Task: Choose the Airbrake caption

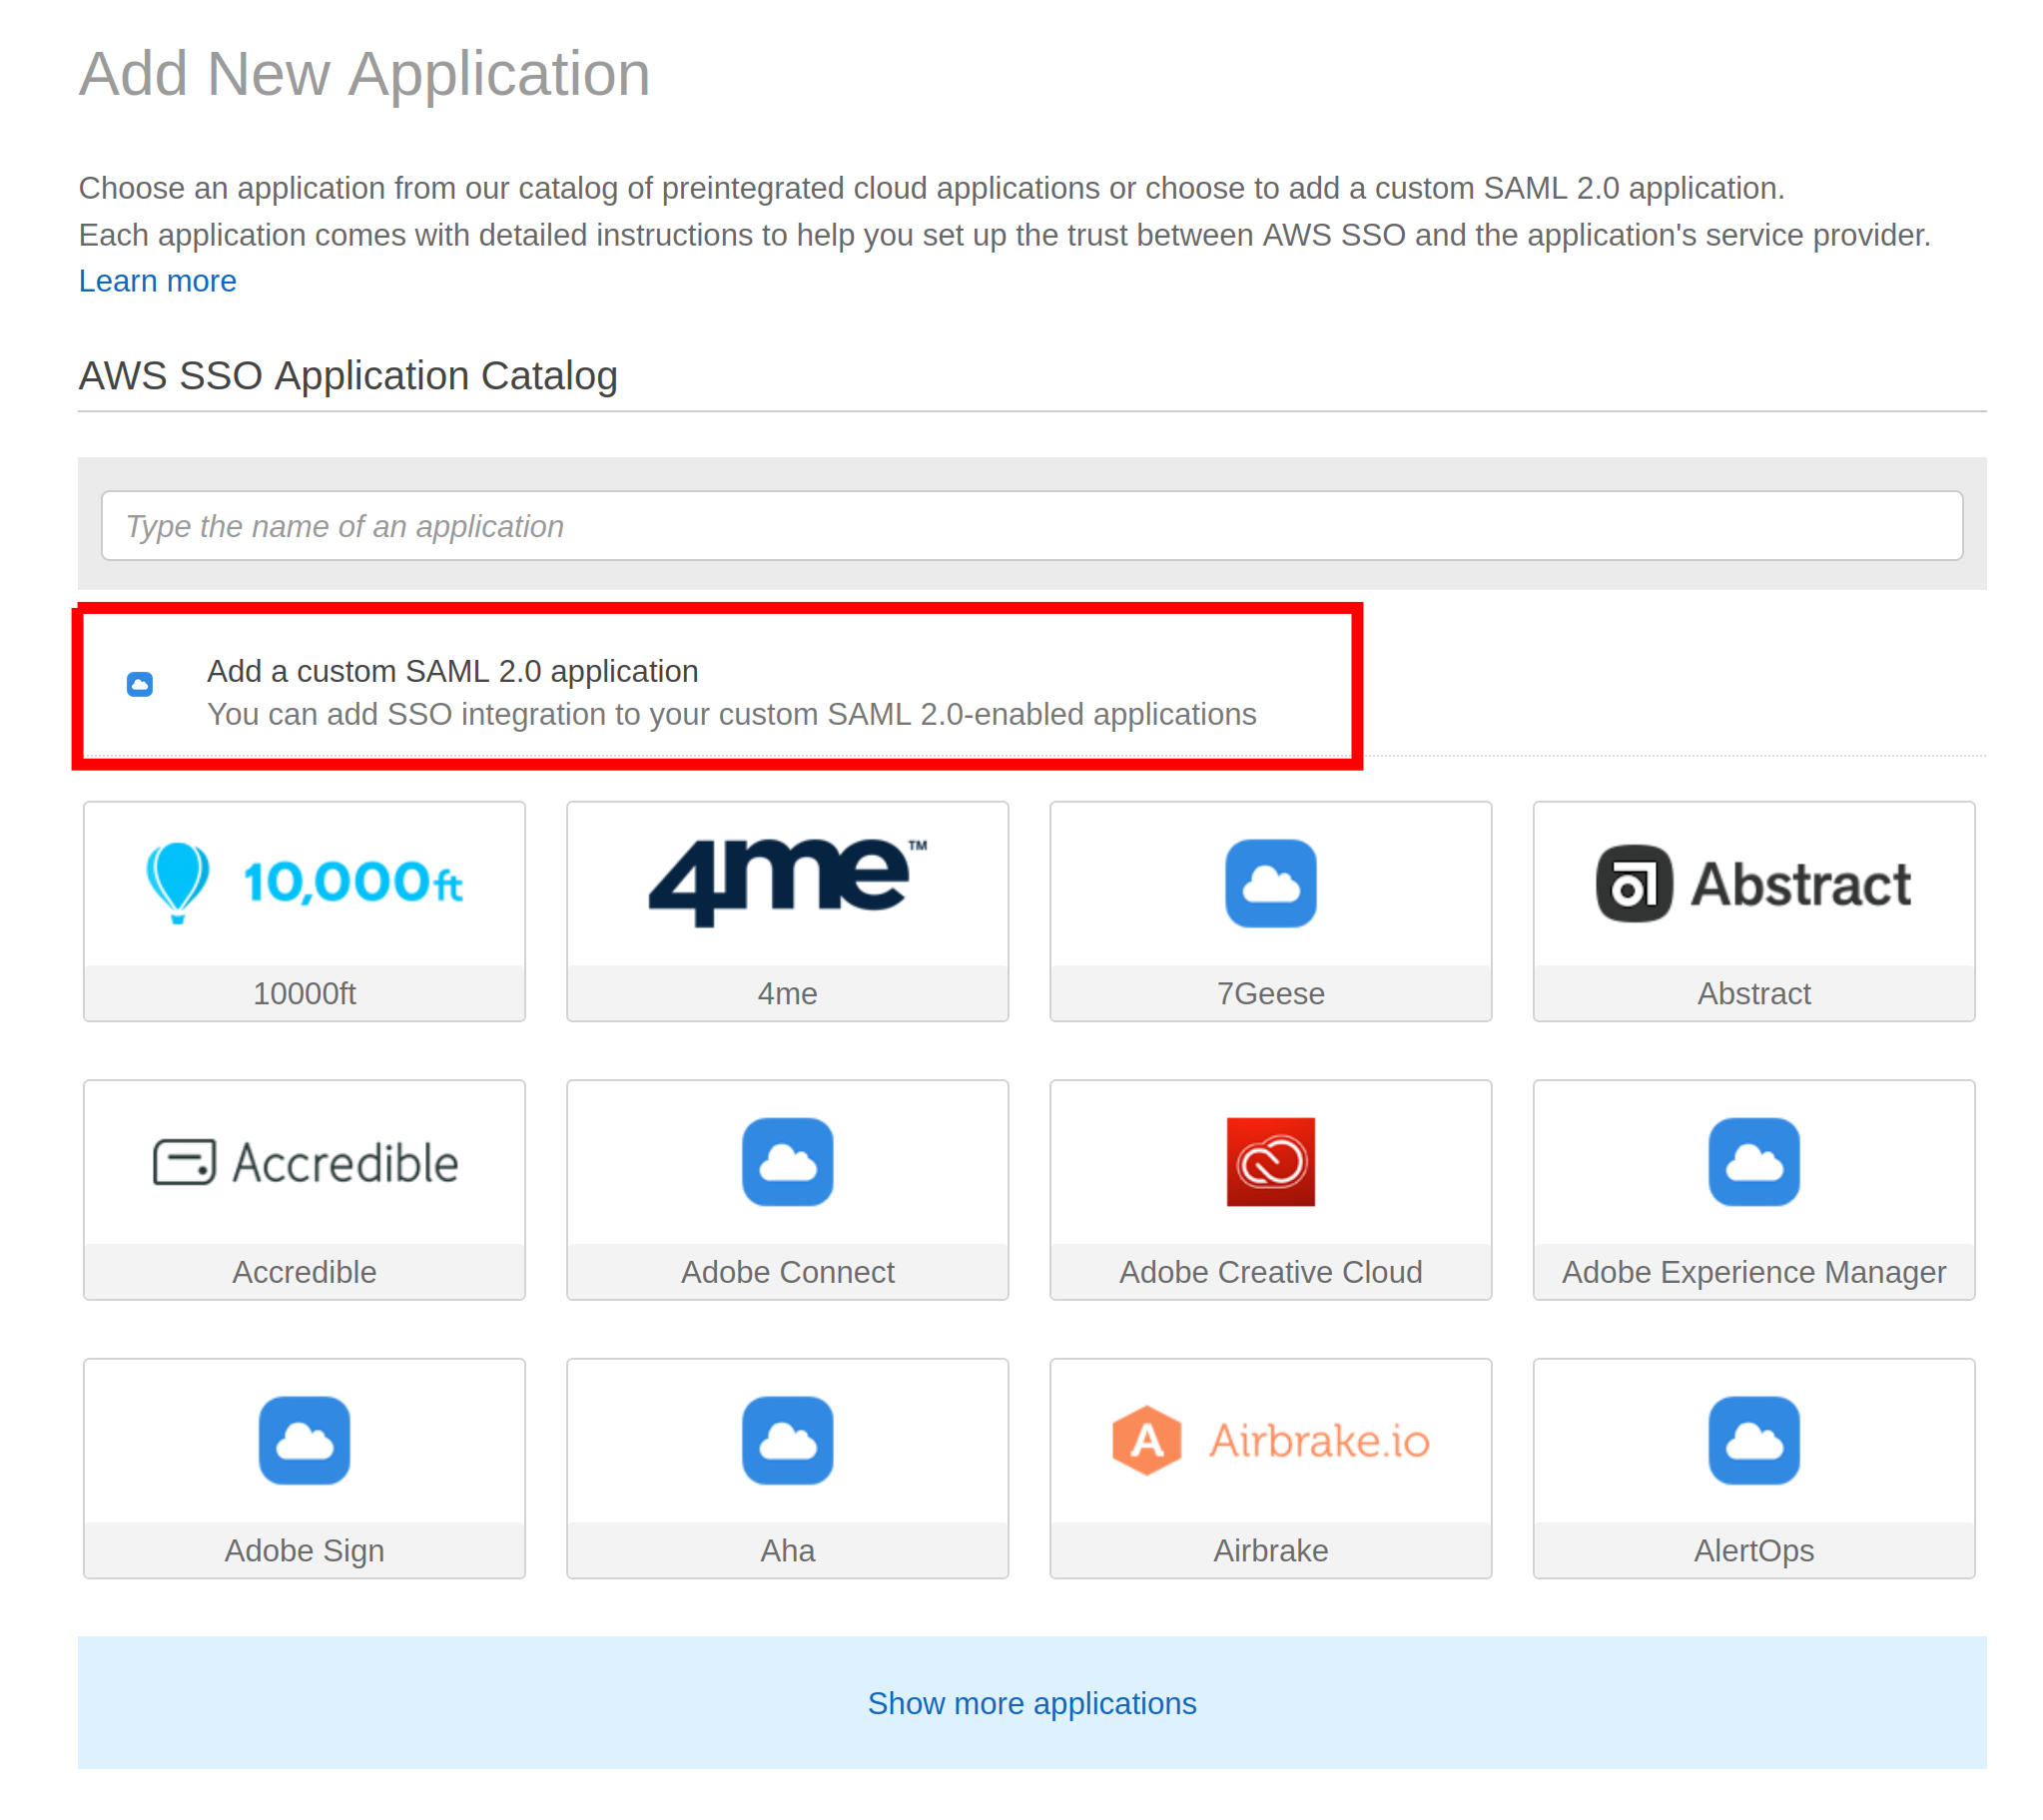Action: coord(1270,1550)
